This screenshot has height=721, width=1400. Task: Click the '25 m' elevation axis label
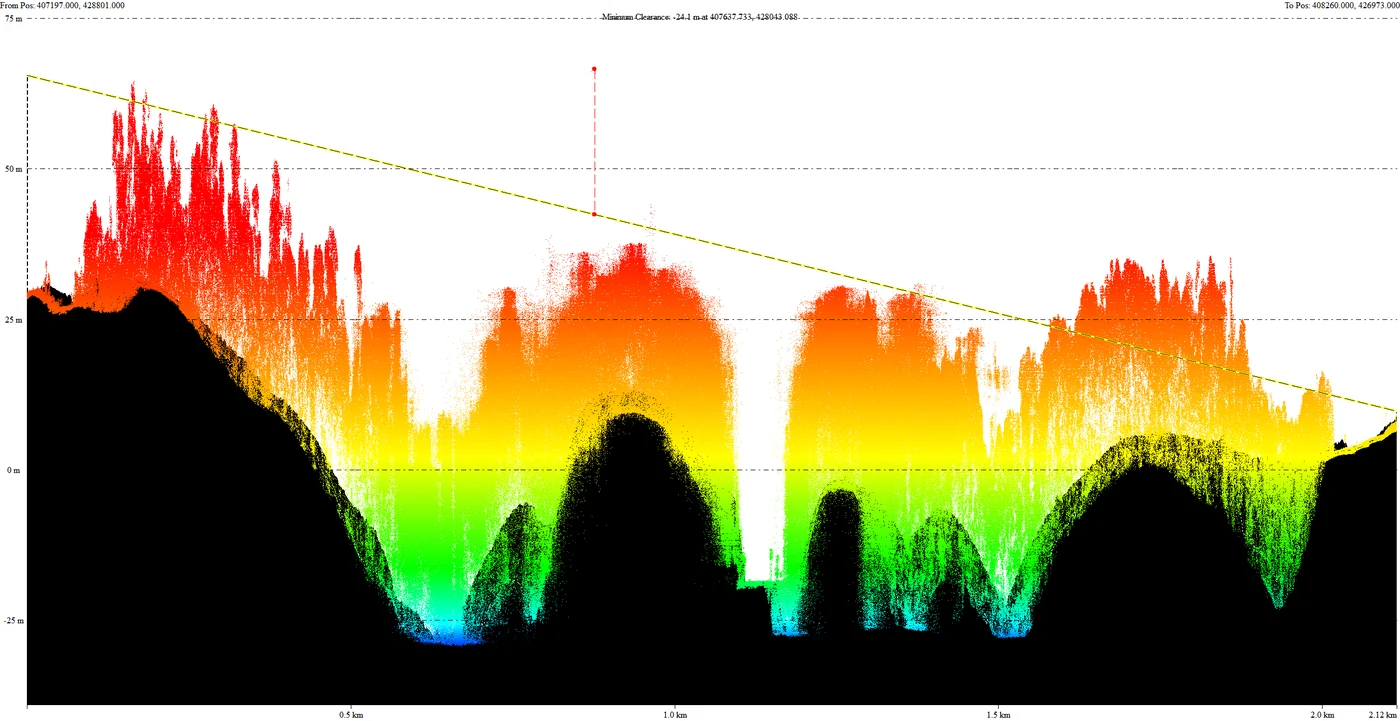pyautogui.click(x=14, y=320)
